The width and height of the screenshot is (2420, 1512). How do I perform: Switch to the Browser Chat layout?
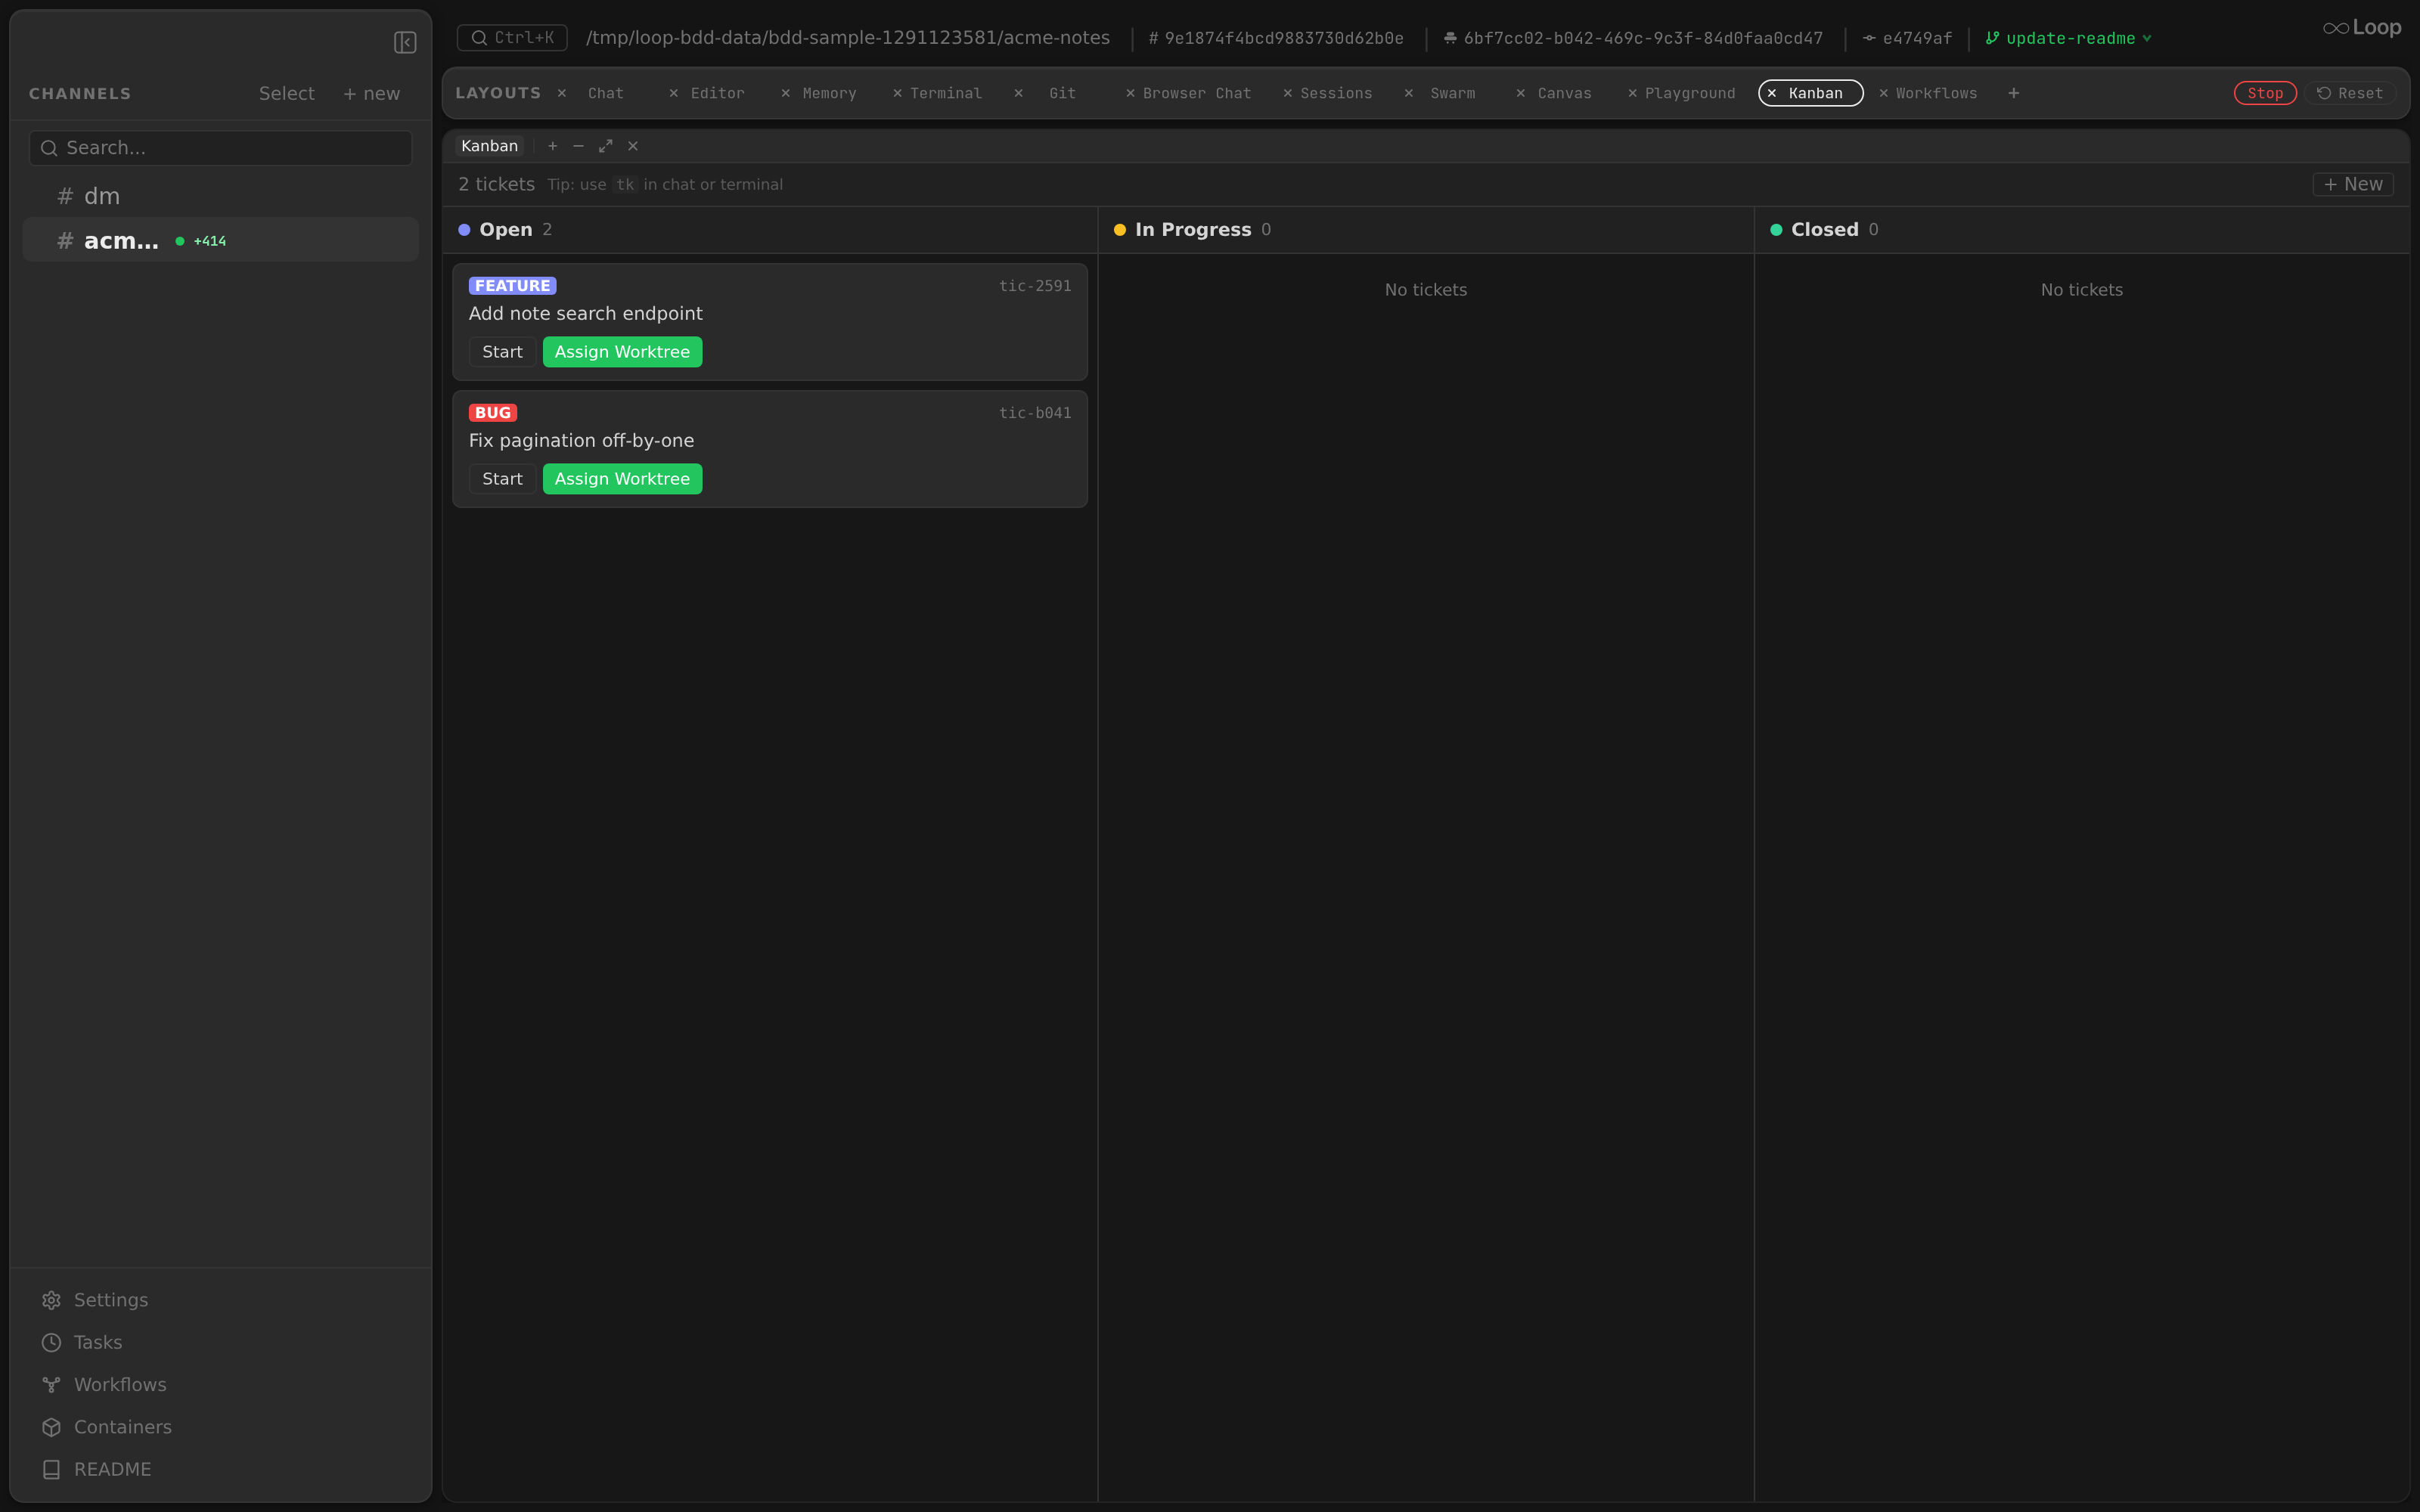[x=1197, y=93]
